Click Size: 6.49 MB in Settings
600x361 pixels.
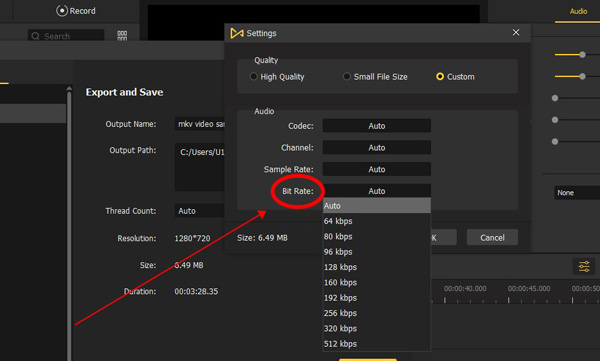click(x=262, y=238)
